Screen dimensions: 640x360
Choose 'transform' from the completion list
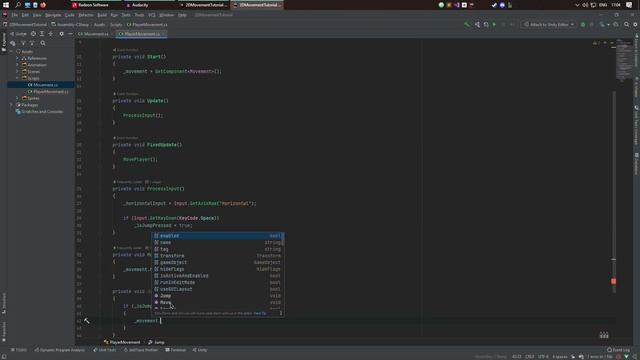[x=218, y=256]
